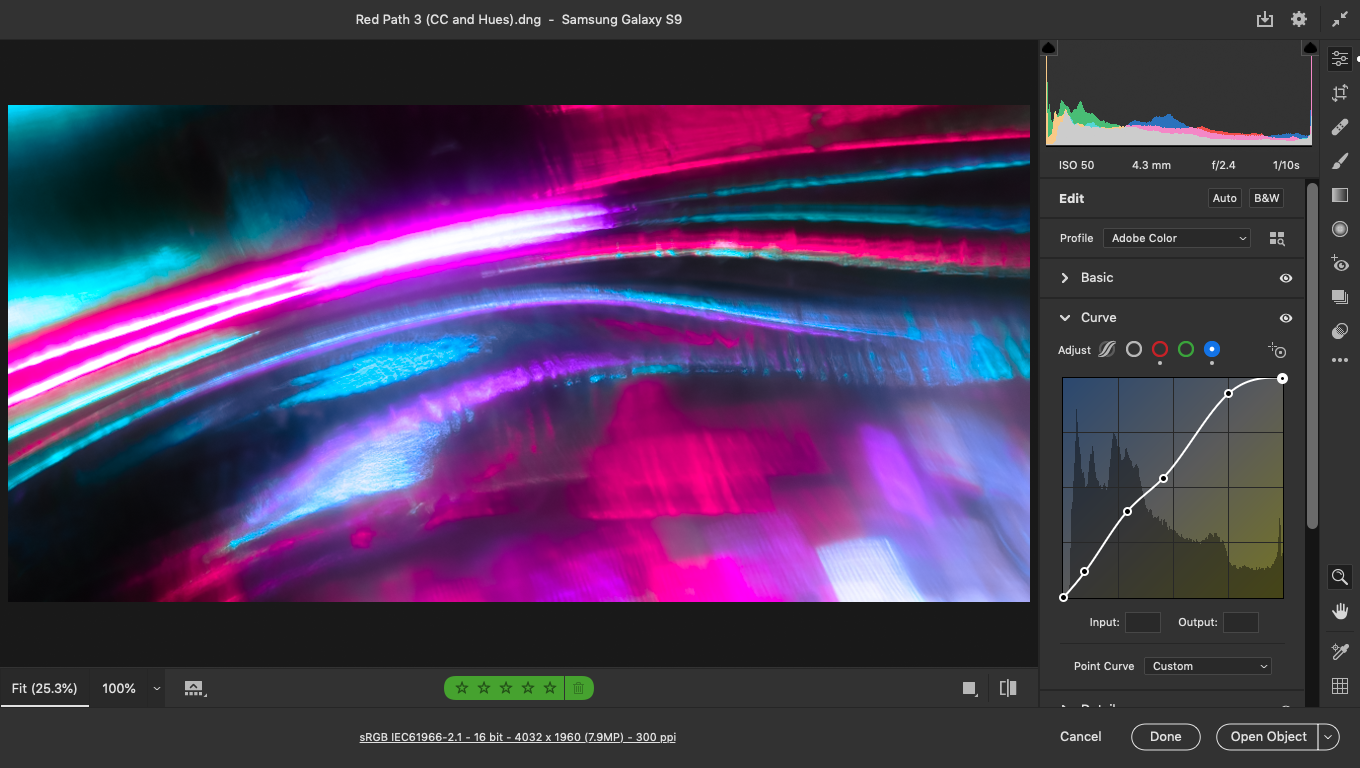
Task: Toggle full screen mode arrows
Action: click(1340, 19)
